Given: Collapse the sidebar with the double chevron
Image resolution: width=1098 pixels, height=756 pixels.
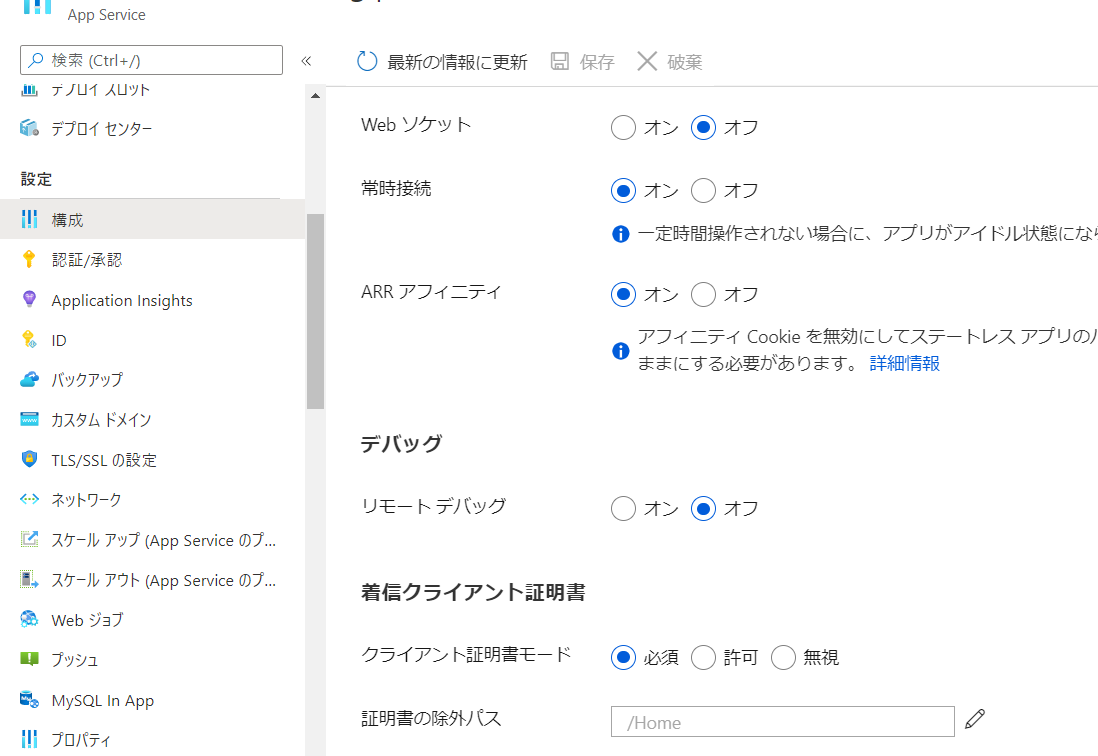Looking at the screenshot, I should [x=306, y=61].
